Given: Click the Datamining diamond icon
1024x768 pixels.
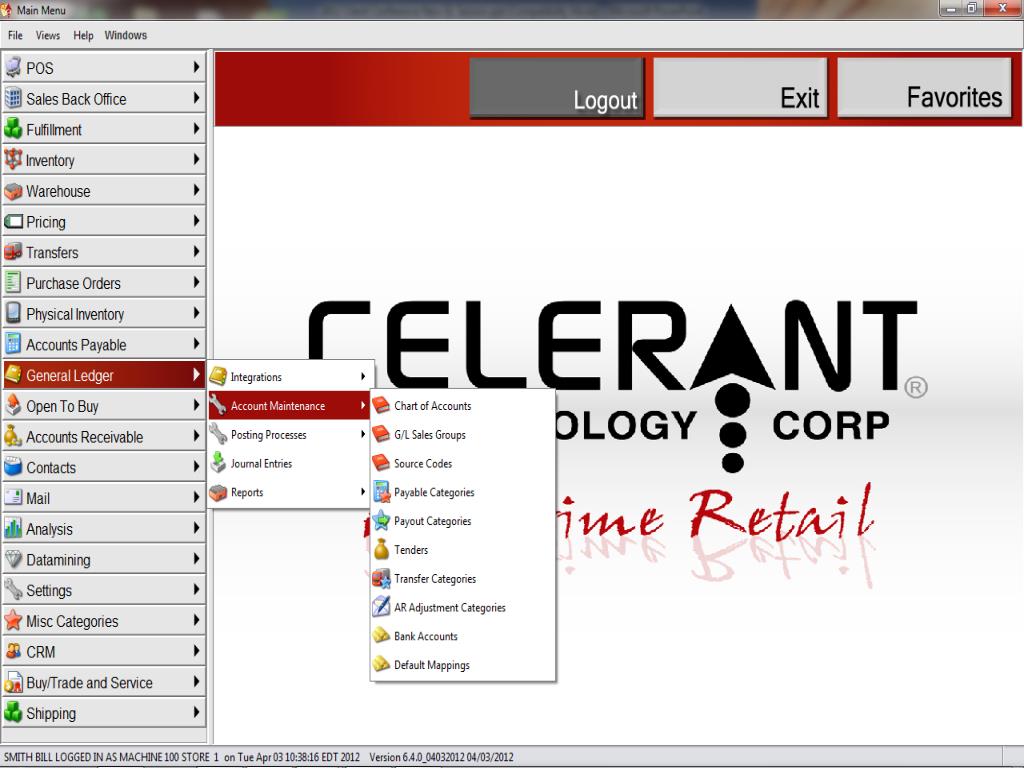Looking at the screenshot, I should [x=13, y=559].
